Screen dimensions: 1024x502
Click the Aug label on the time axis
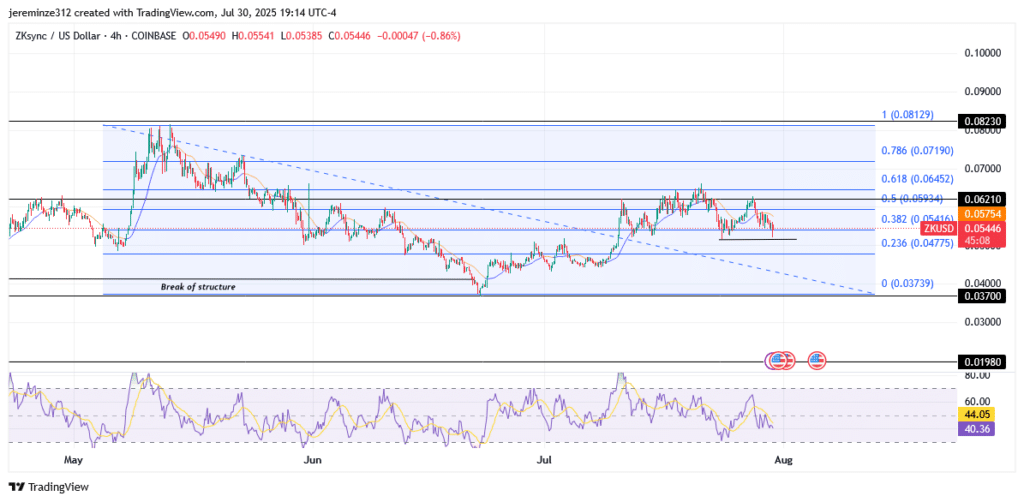click(783, 460)
